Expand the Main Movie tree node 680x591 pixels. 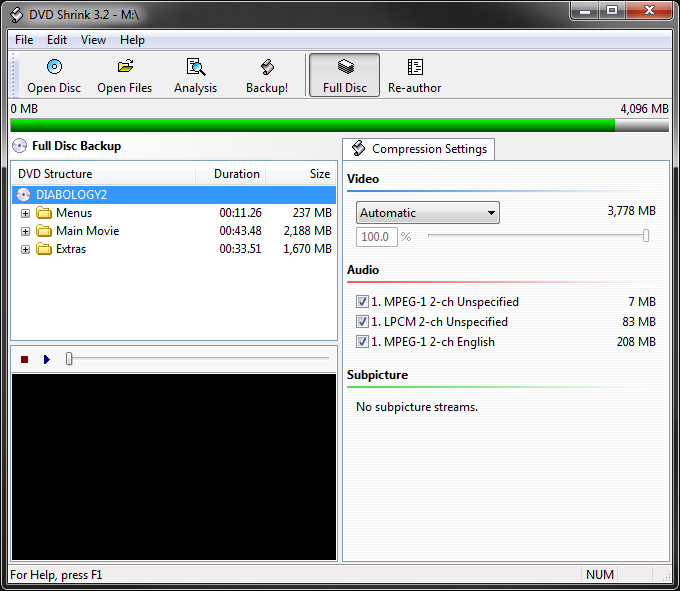26,231
